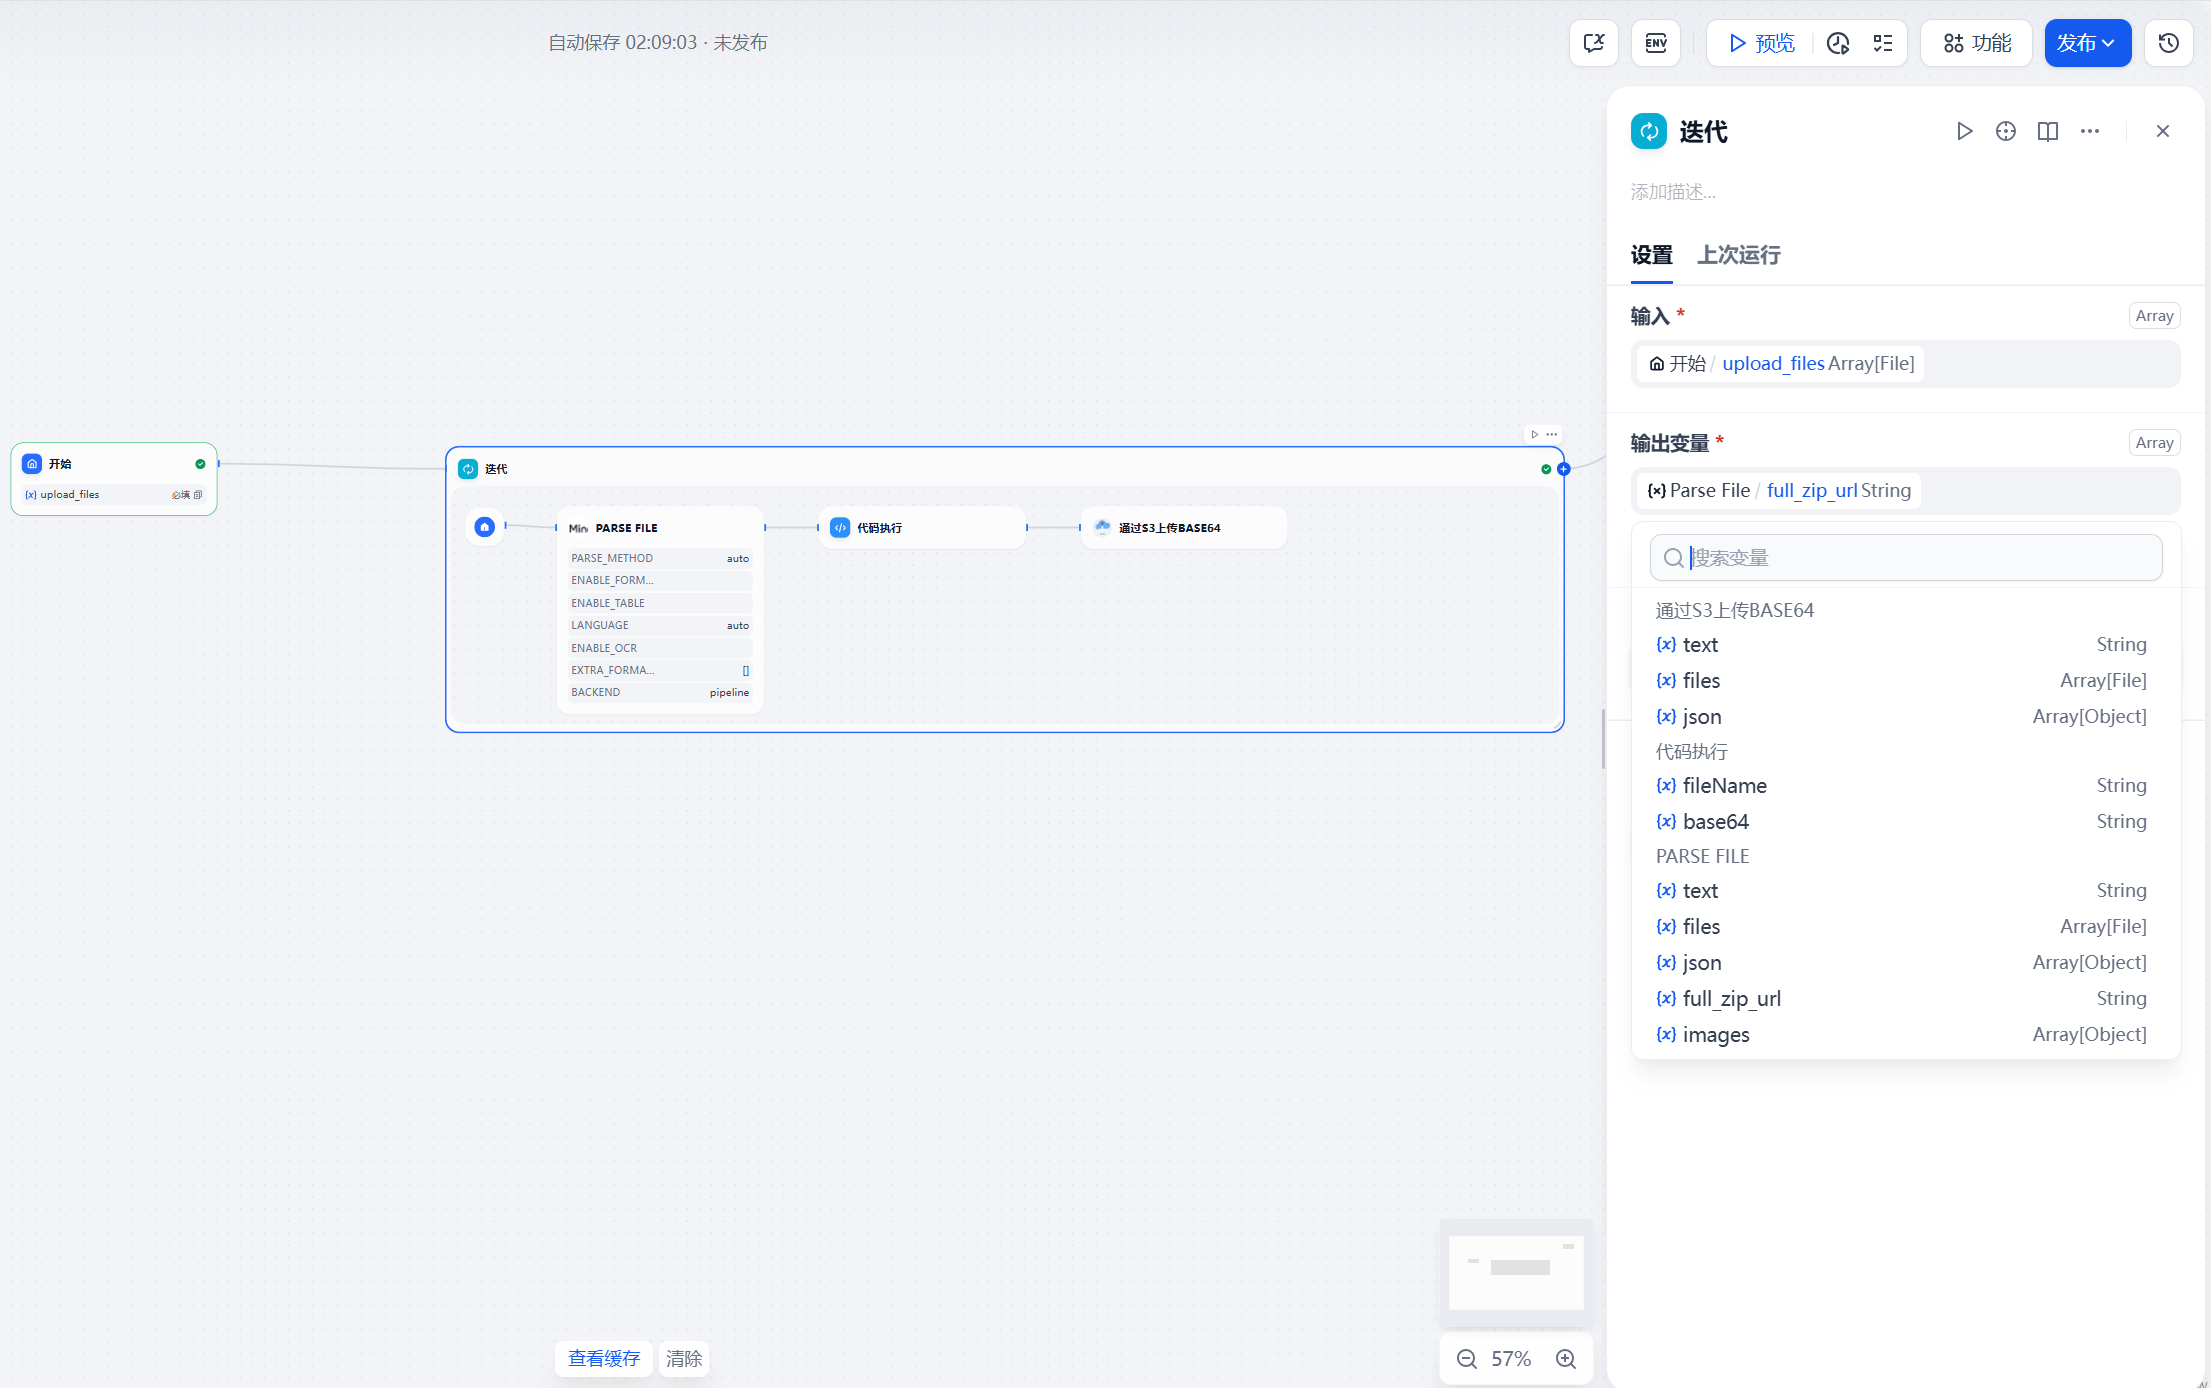The width and height of the screenshot is (2211, 1388).
Task: Choose base64 variable under 代码执行
Action: point(1715,821)
